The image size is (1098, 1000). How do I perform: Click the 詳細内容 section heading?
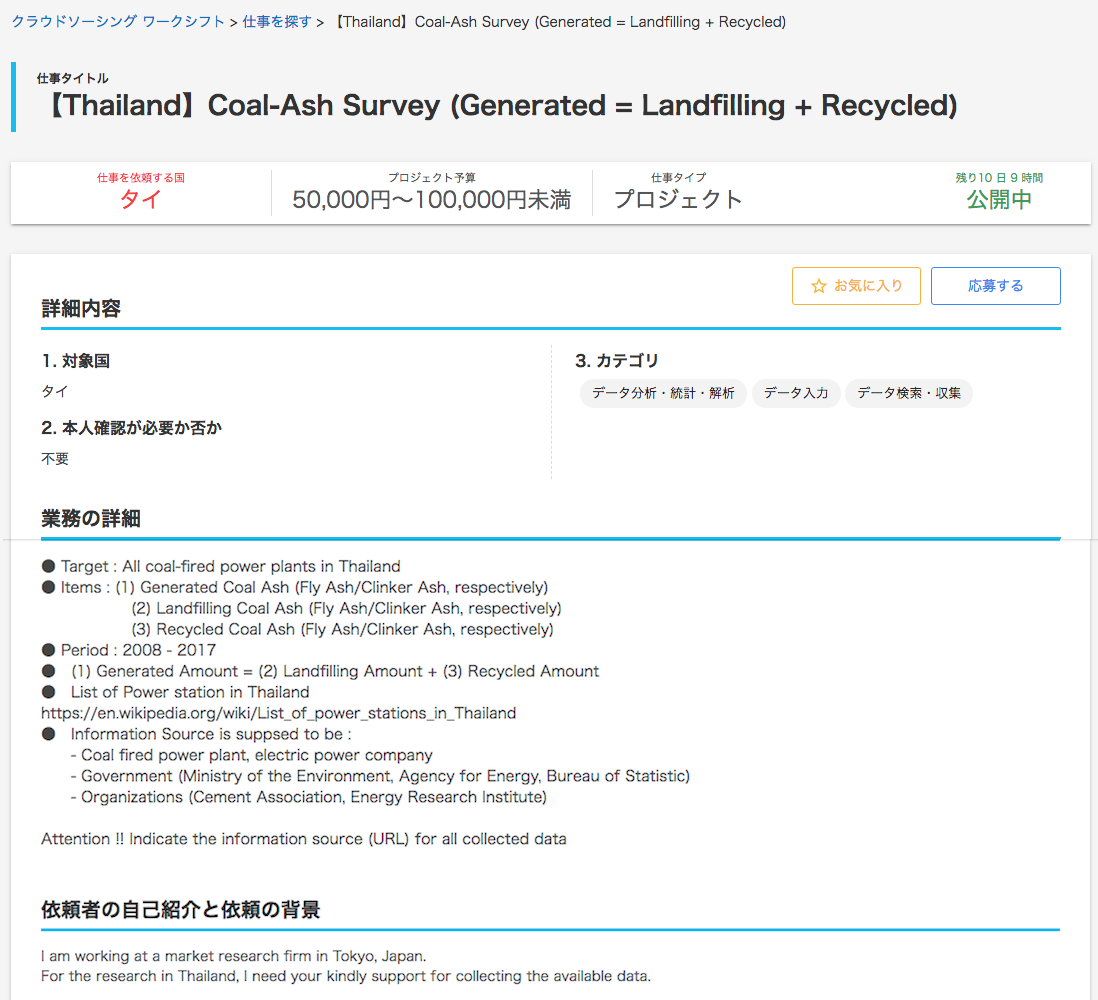pyautogui.click(x=81, y=309)
